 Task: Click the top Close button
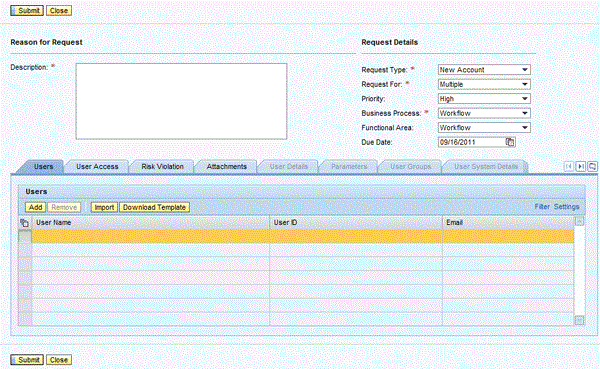tap(59, 11)
